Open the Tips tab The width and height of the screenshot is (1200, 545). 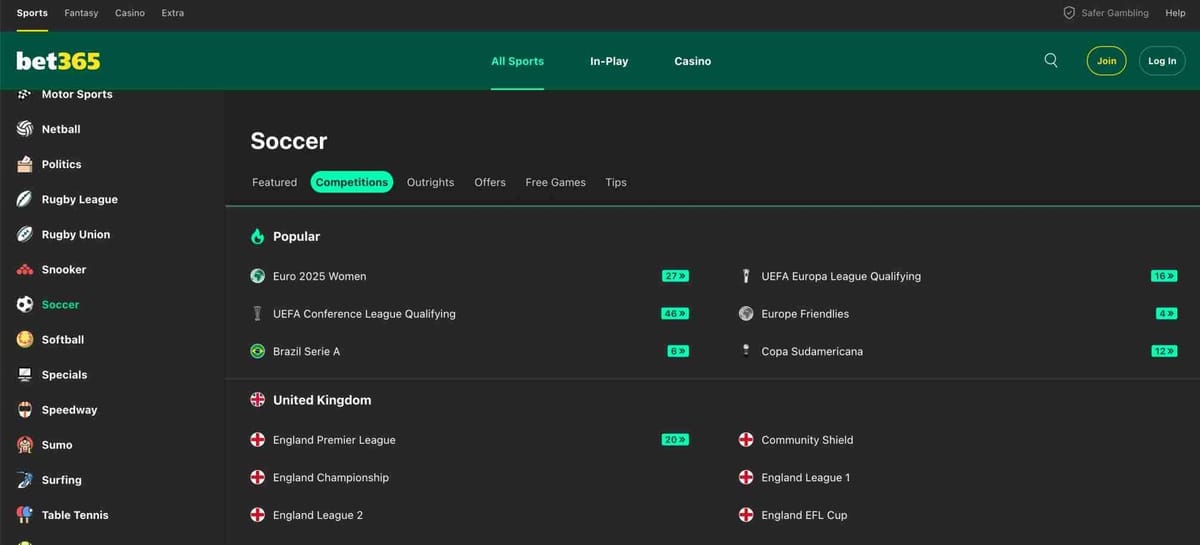[x=616, y=182]
